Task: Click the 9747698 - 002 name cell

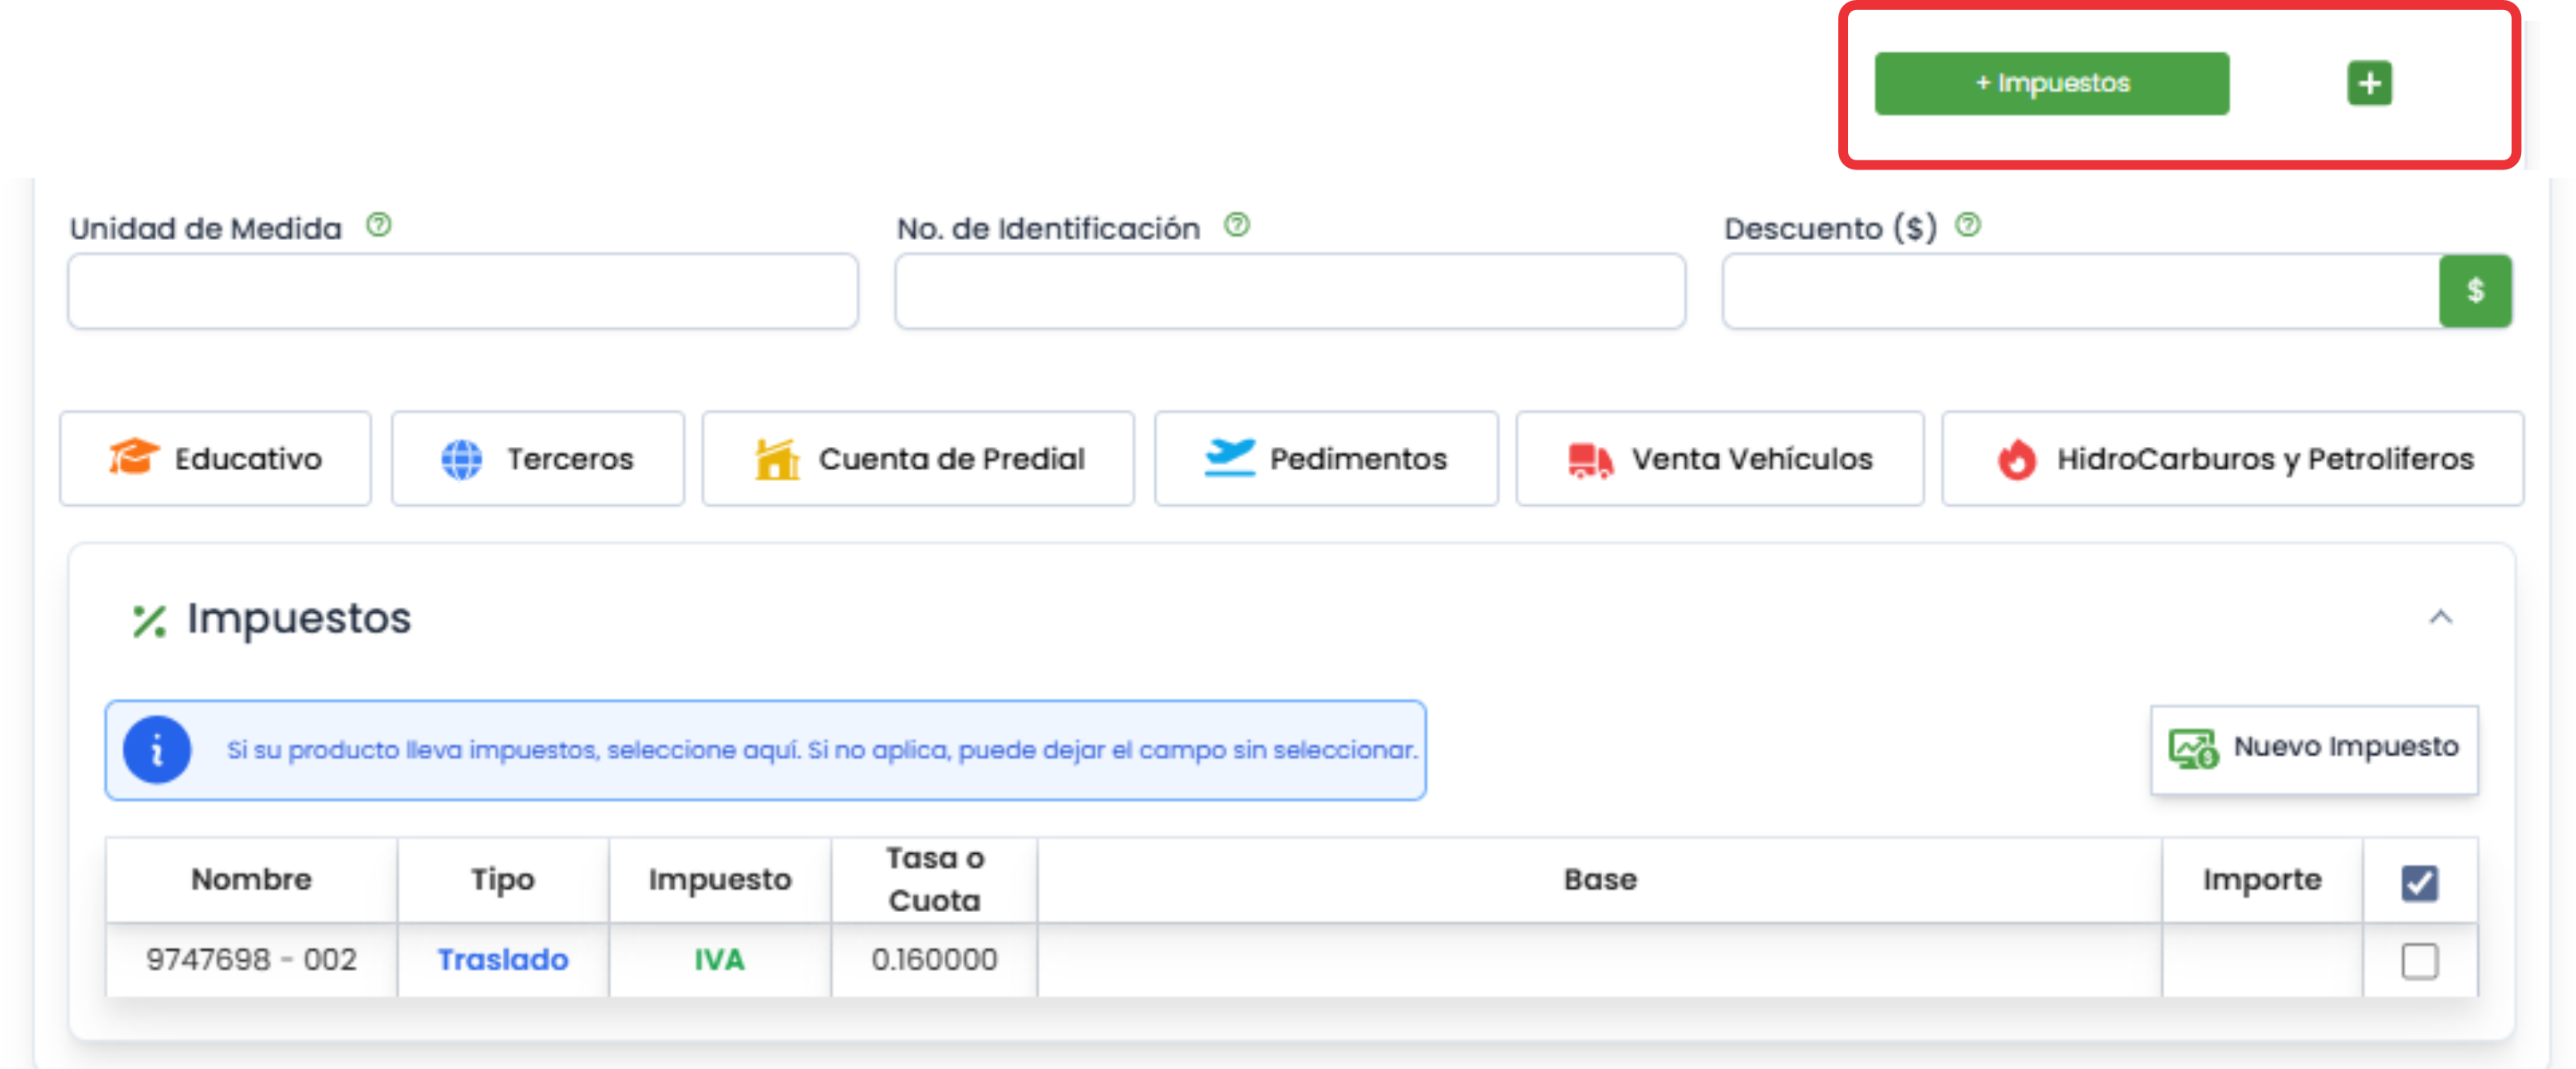Action: 252,960
